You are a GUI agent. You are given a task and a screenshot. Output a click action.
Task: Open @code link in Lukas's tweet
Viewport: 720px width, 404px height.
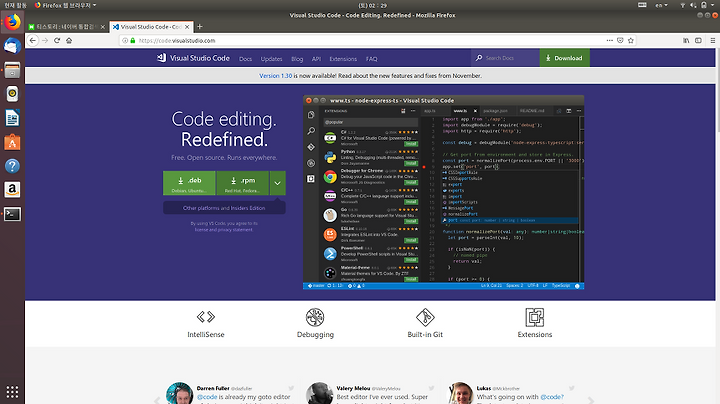(x=552, y=397)
